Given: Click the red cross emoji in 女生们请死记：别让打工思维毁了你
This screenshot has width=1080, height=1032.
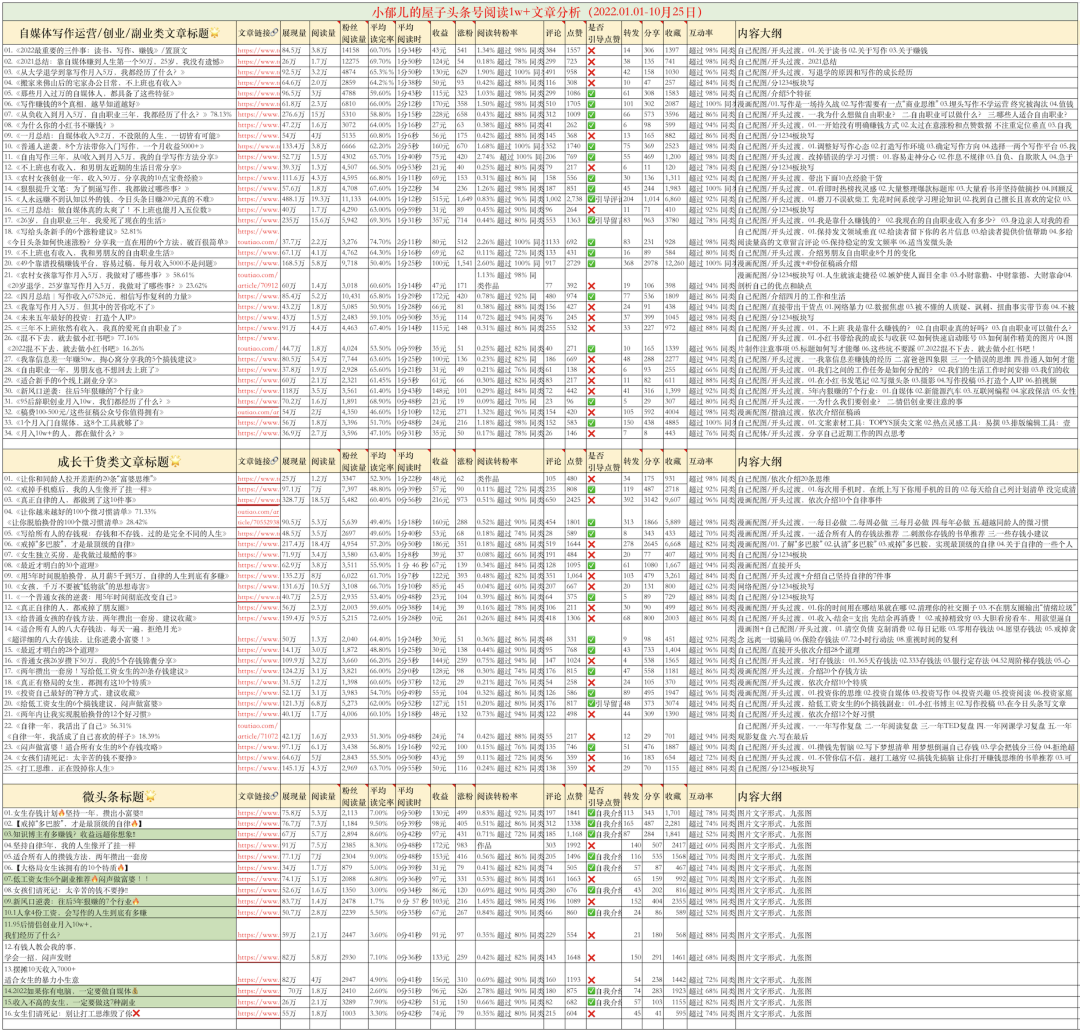Looking at the screenshot, I should click(136, 1013).
